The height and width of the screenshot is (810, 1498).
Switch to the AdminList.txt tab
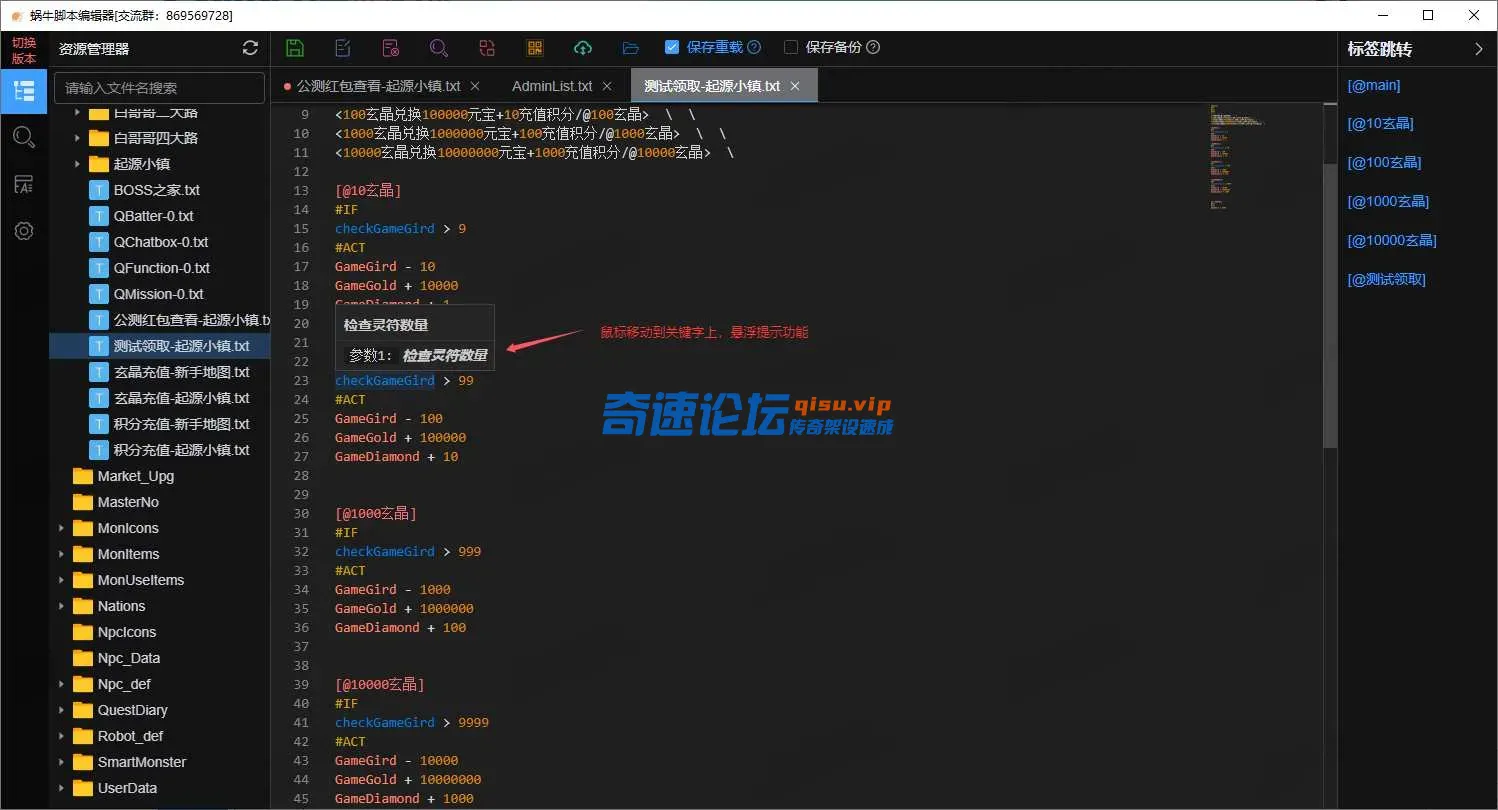(x=552, y=86)
